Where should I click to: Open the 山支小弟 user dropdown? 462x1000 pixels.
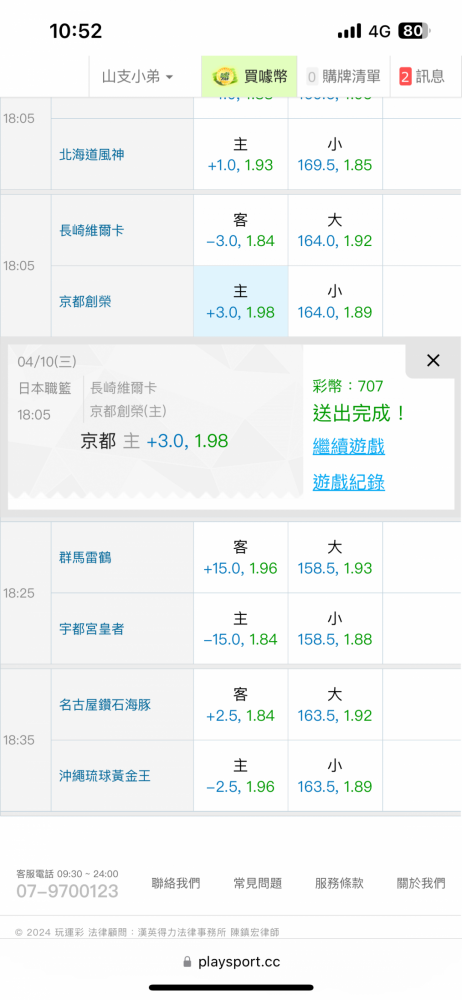point(137,77)
